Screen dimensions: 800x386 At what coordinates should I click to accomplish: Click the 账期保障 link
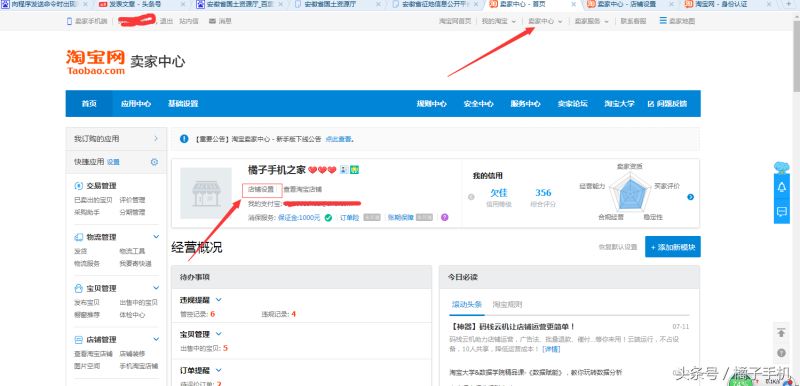(x=400, y=218)
